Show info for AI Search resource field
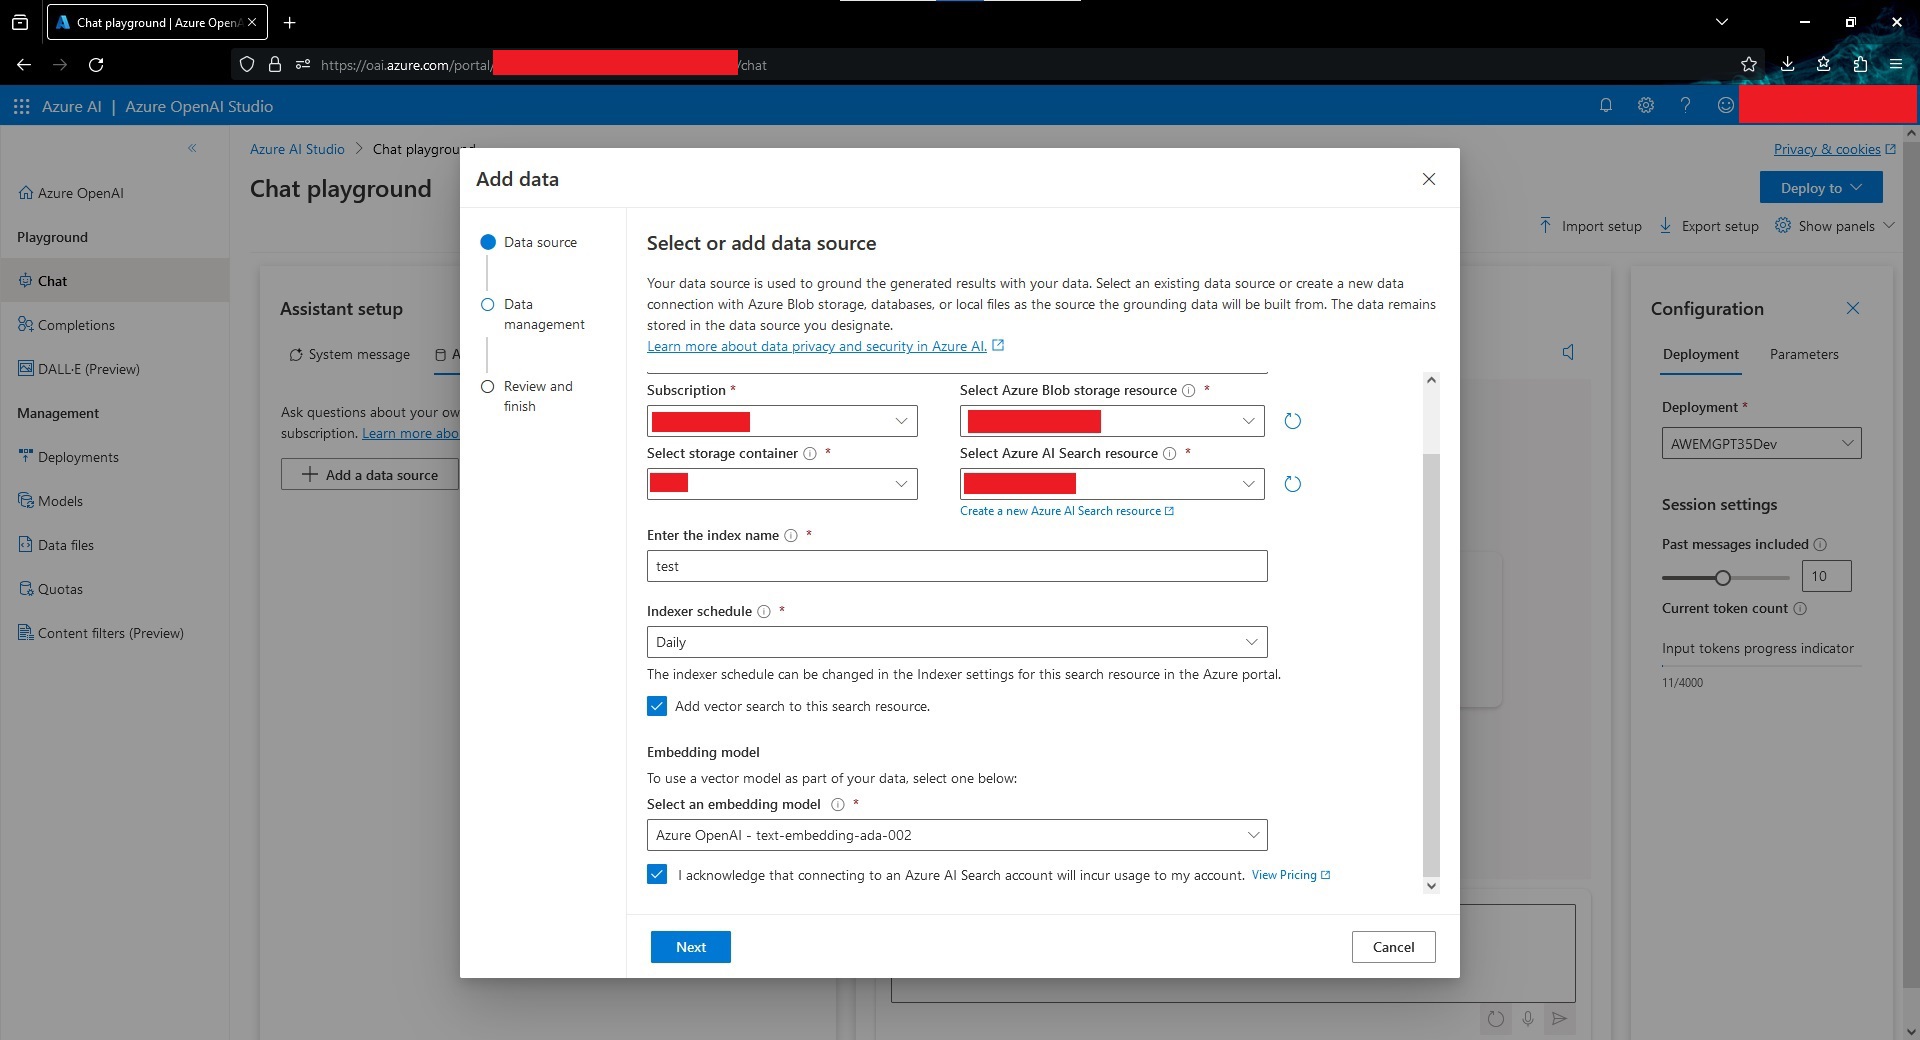The width and height of the screenshot is (1920, 1040). pos(1169,454)
